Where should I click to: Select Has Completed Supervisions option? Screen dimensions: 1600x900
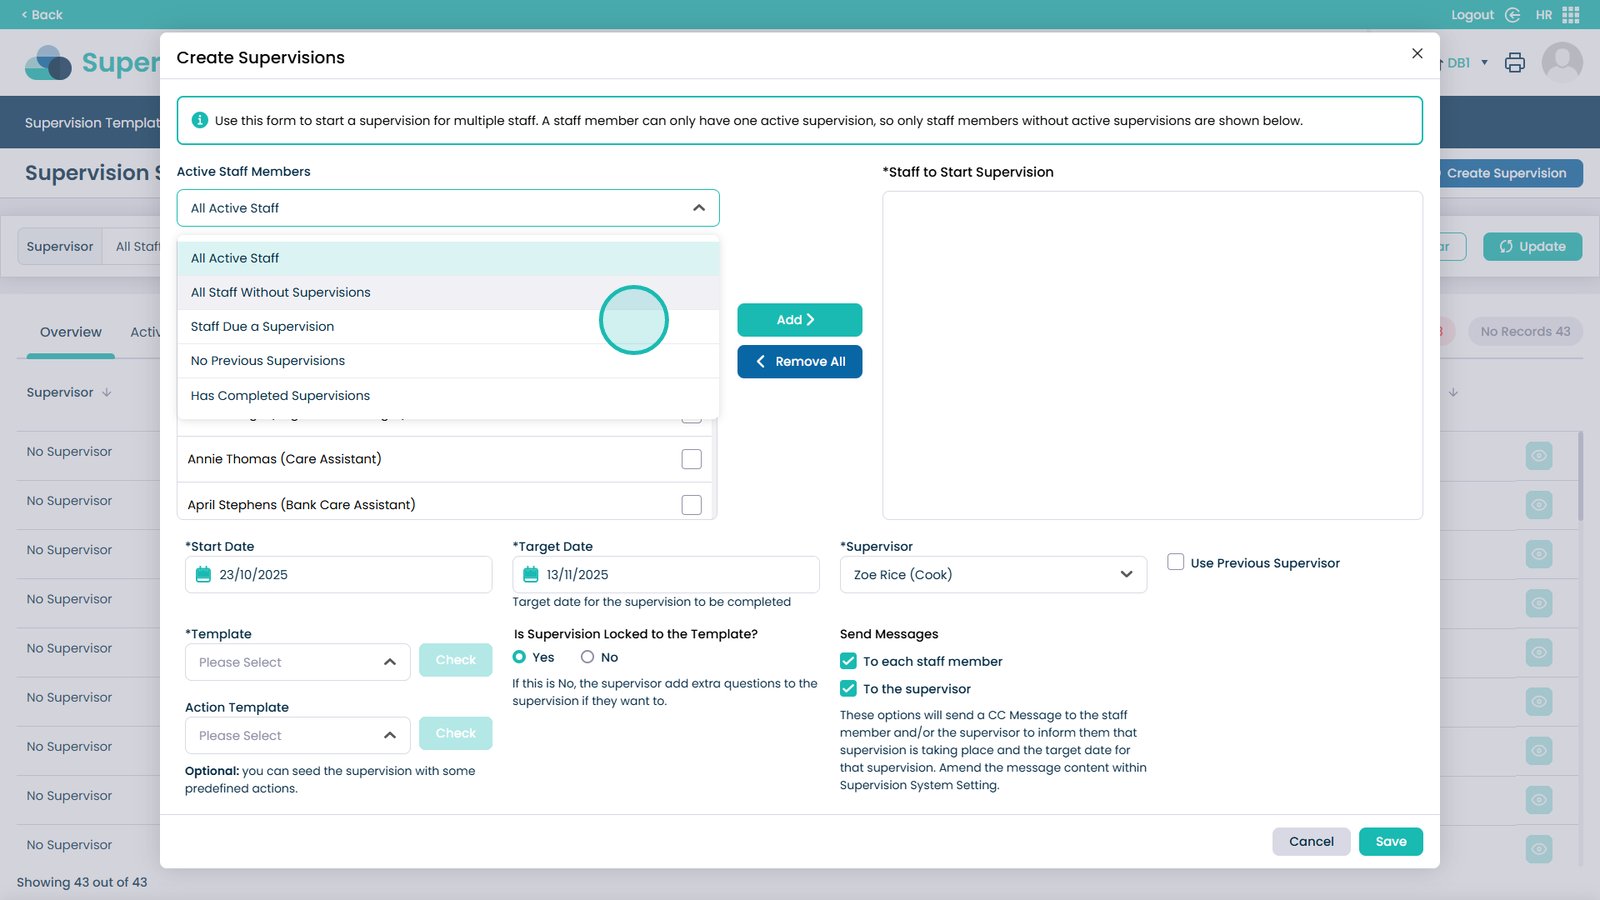coord(281,396)
